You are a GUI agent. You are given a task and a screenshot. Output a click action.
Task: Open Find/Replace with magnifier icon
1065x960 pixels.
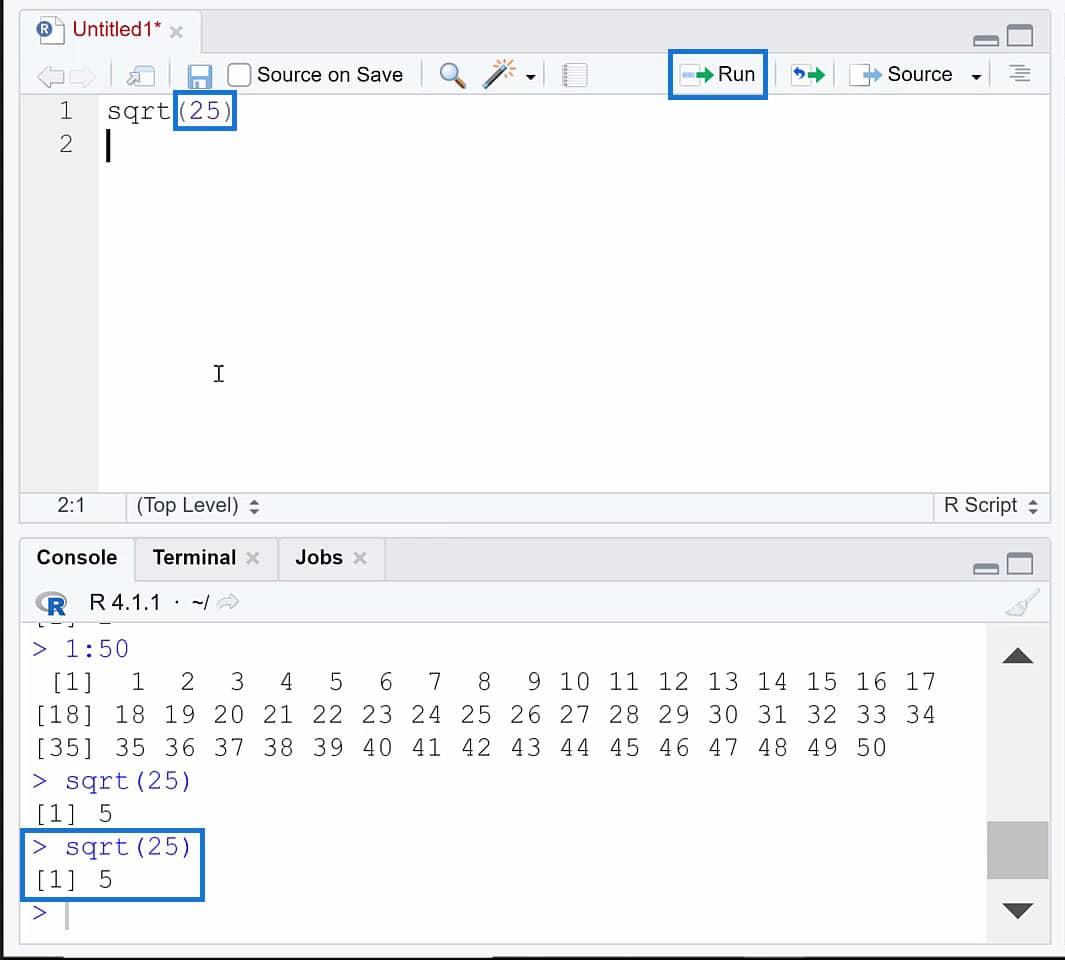(x=452, y=75)
